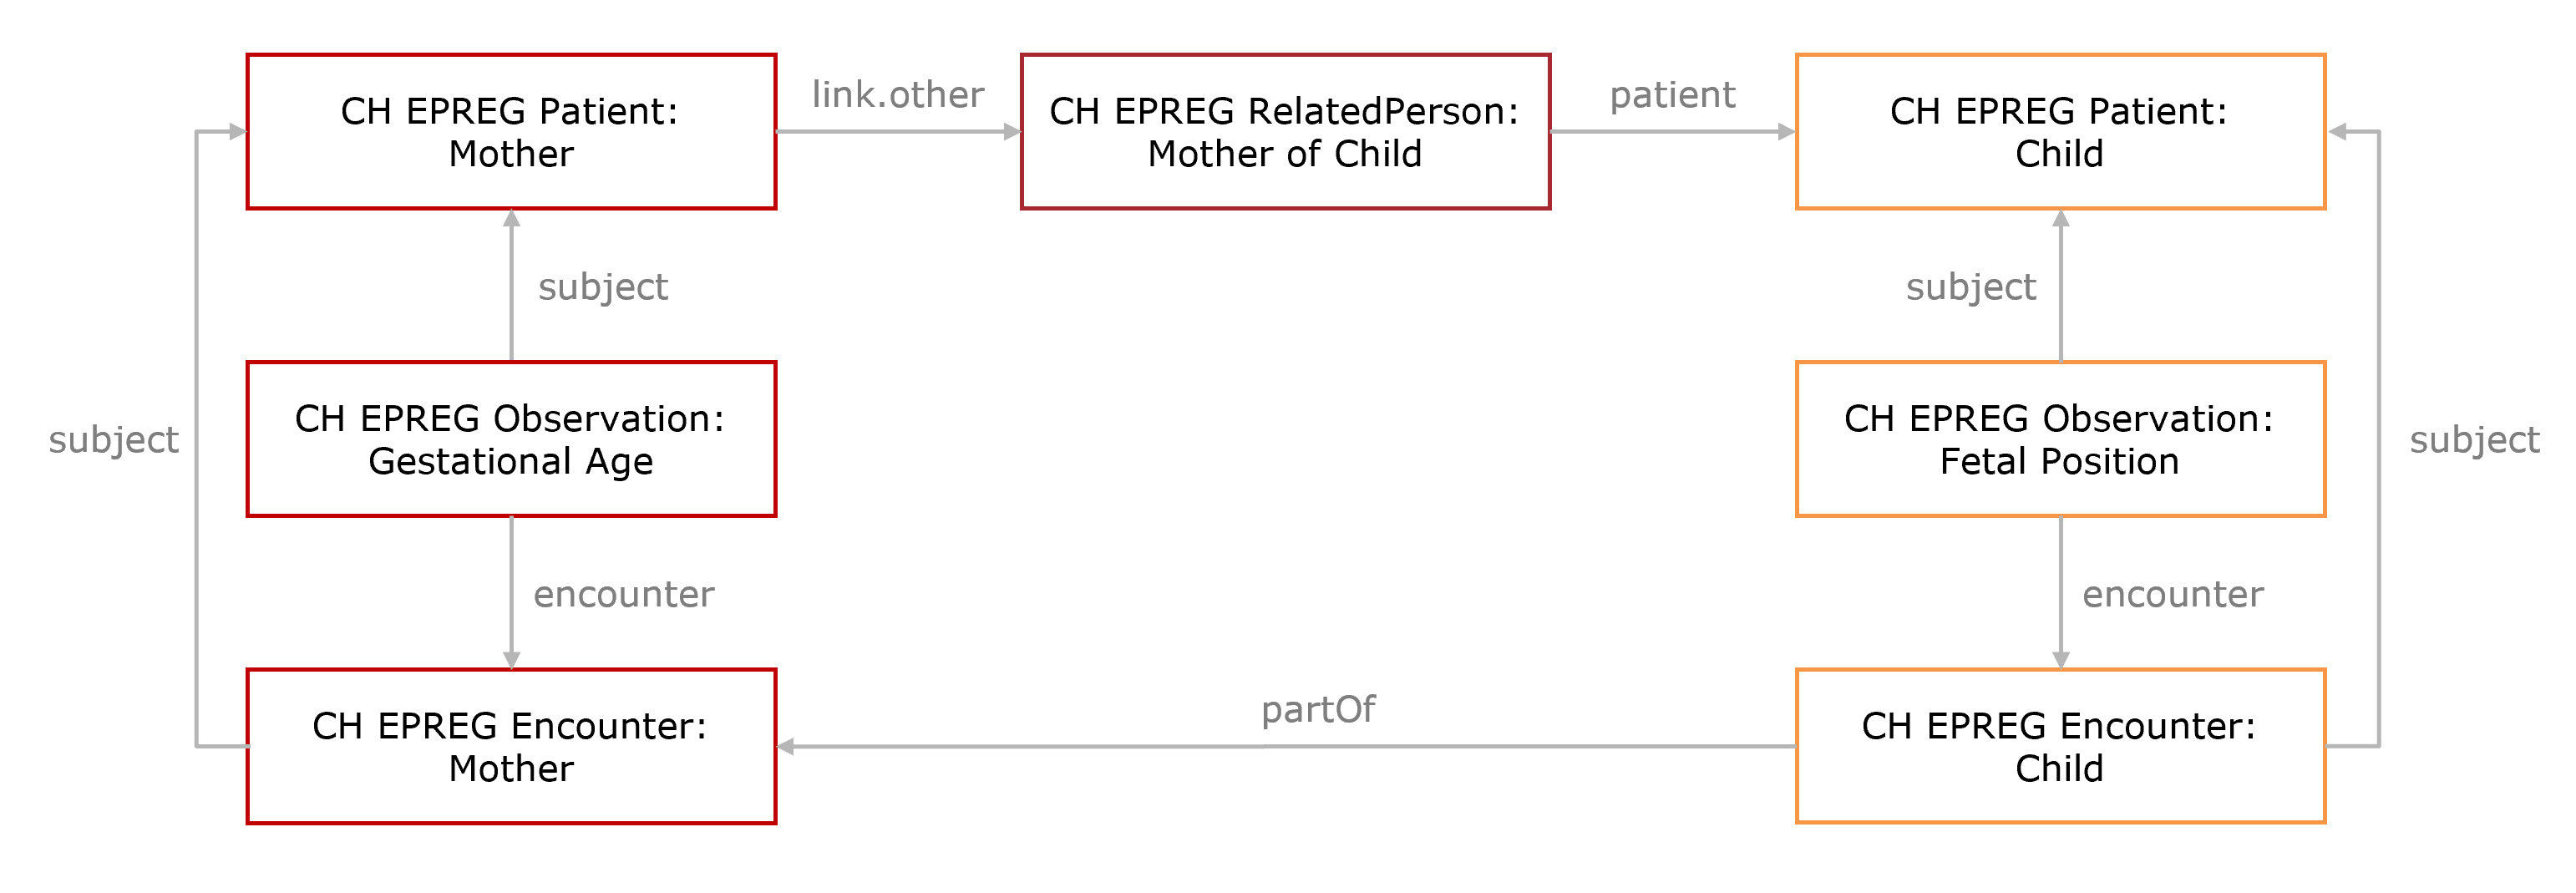Screen dimensions: 2576x893
Task: Click the CH EPREG Patient: Mother box
Action: (511, 132)
